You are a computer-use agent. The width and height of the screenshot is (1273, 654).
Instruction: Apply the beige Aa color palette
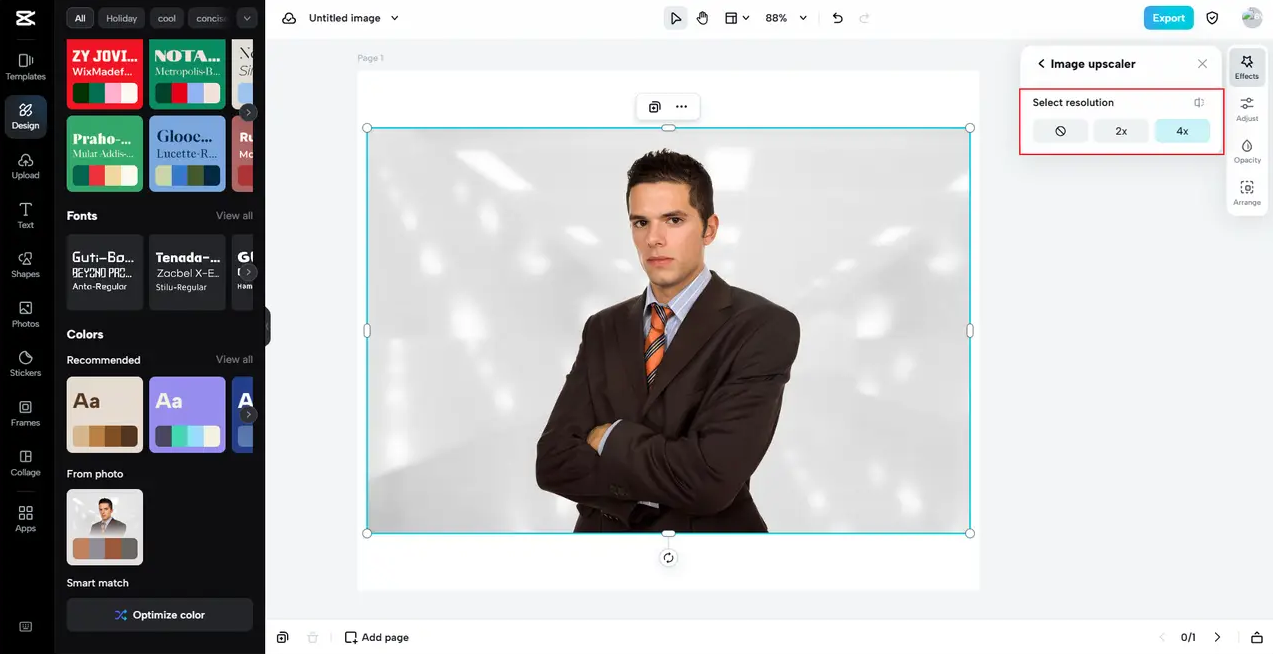point(105,414)
